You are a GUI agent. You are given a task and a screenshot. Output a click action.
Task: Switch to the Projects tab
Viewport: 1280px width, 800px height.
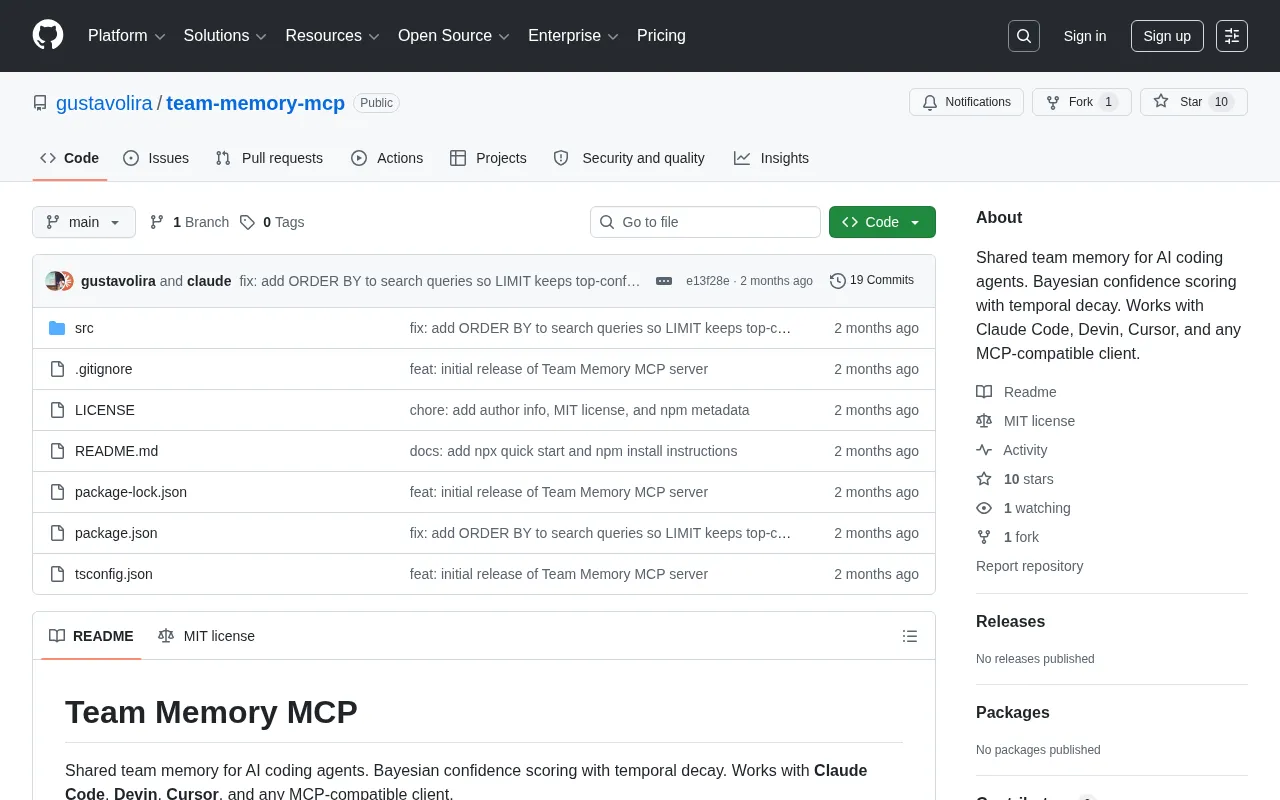click(x=488, y=158)
